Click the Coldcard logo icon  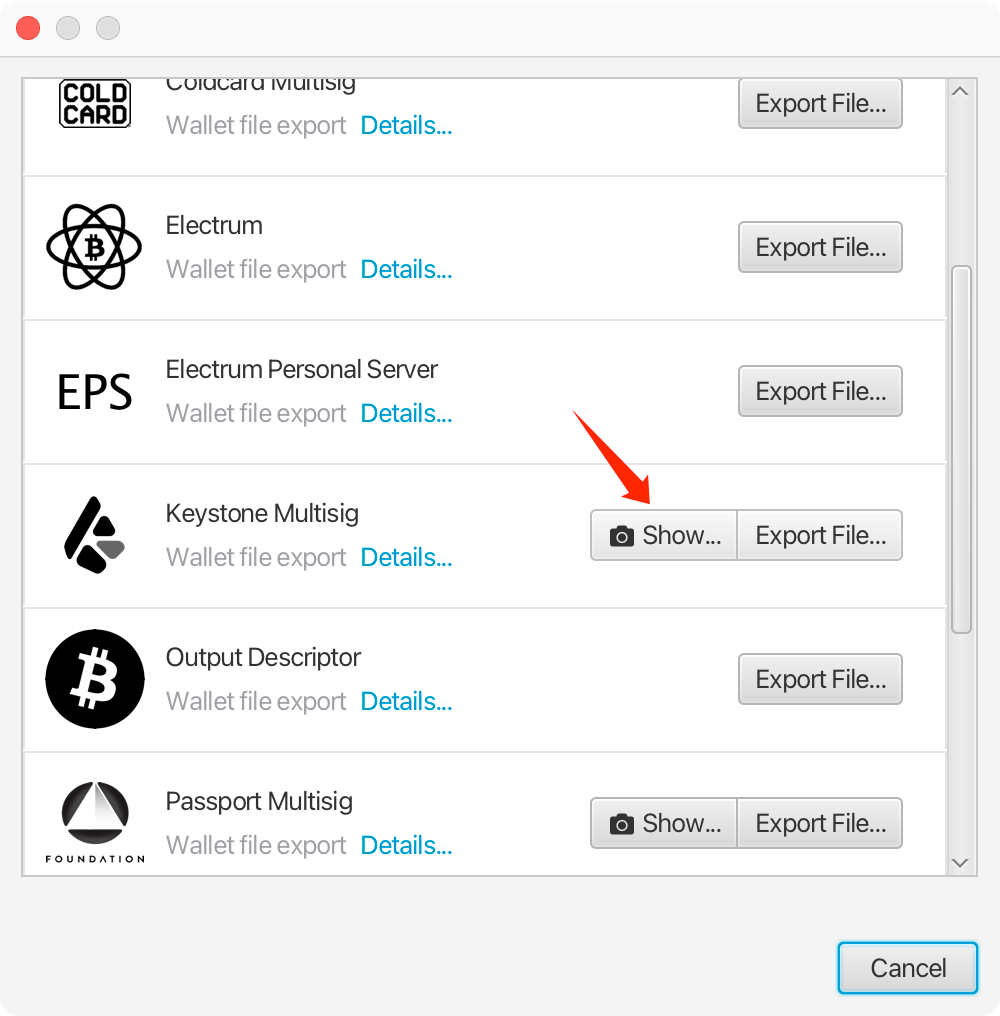[95, 104]
